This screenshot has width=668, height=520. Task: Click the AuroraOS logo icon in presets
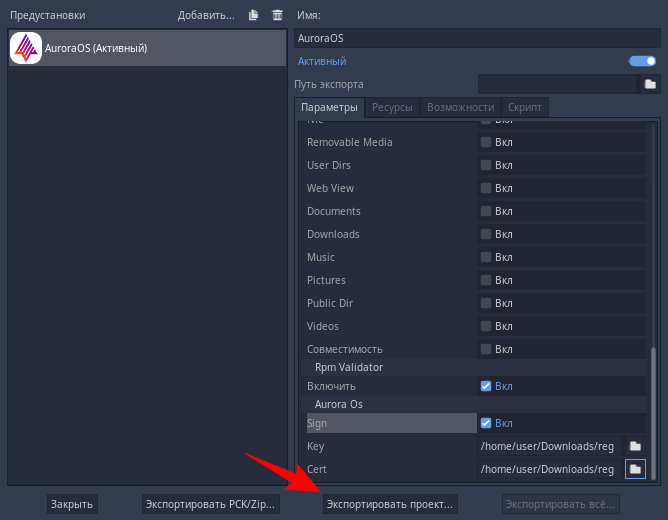[26, 48]
